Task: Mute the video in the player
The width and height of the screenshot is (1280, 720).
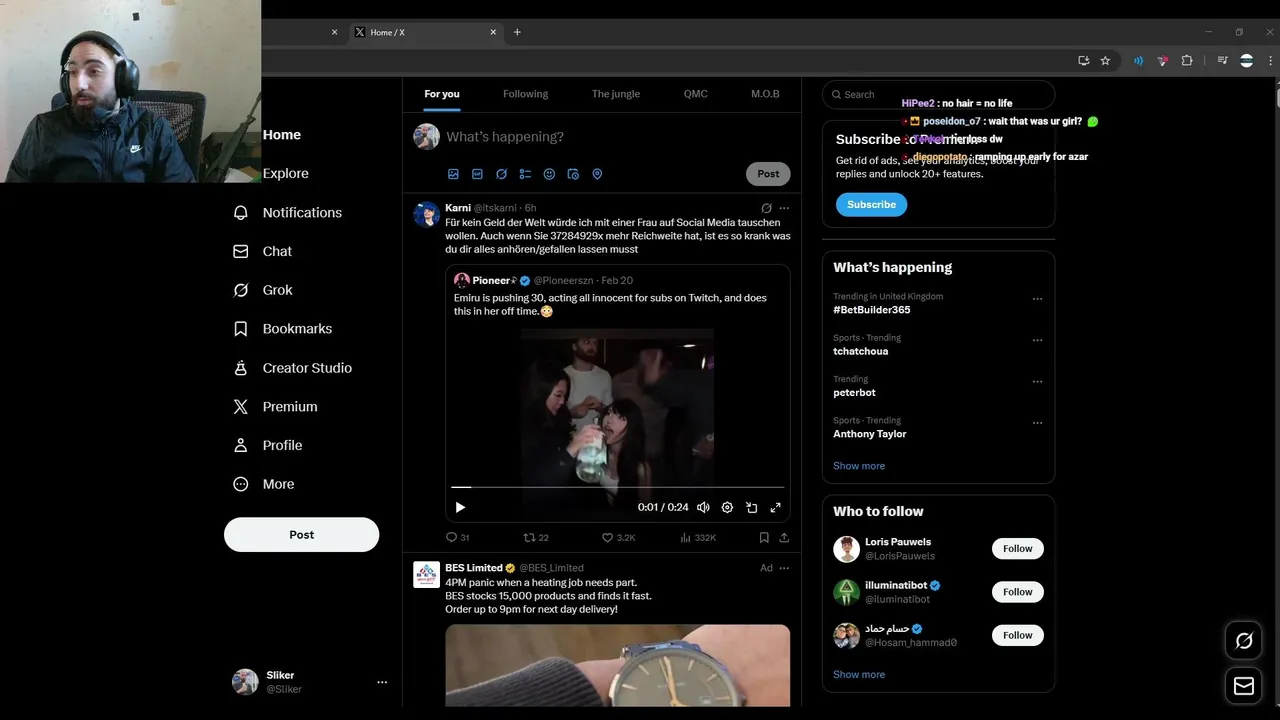Action: tap(703, 507)
